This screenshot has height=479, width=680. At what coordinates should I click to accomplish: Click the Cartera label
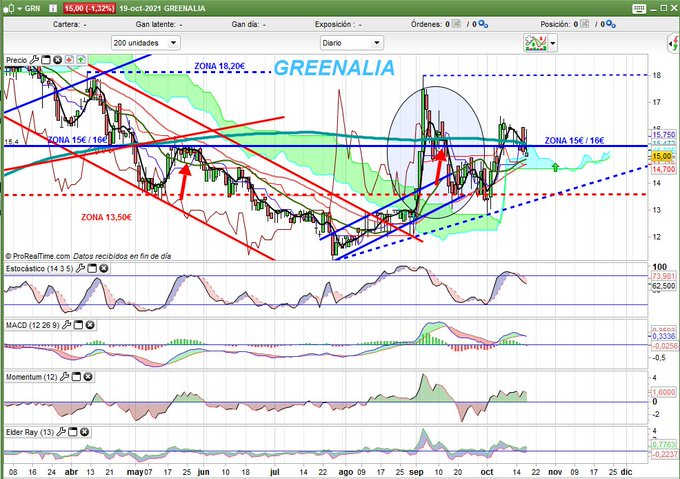(66, 25)
